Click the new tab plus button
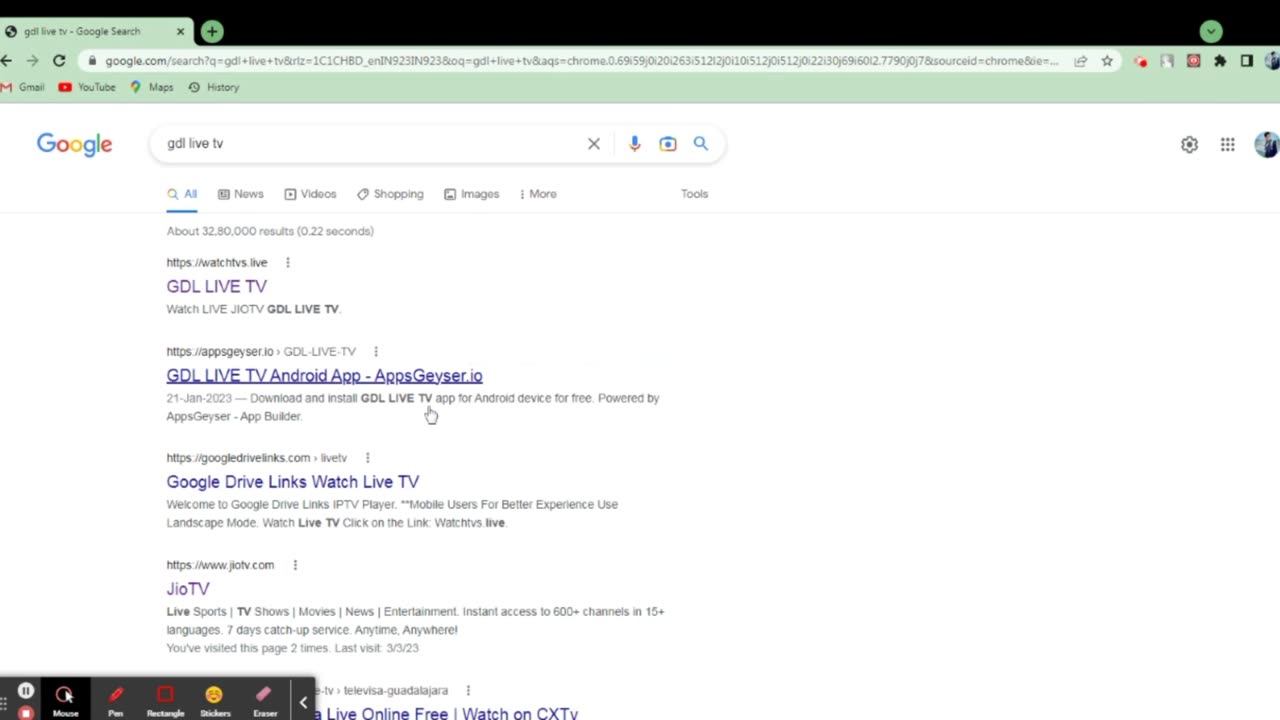The width and height of the screenshot is (1280, 720). click(212, 32)
